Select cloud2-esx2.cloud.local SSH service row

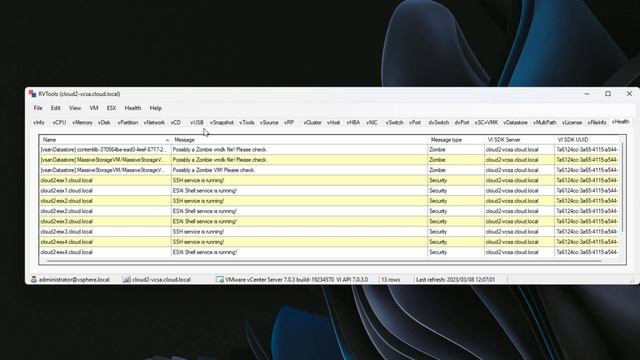coord(330,201)
